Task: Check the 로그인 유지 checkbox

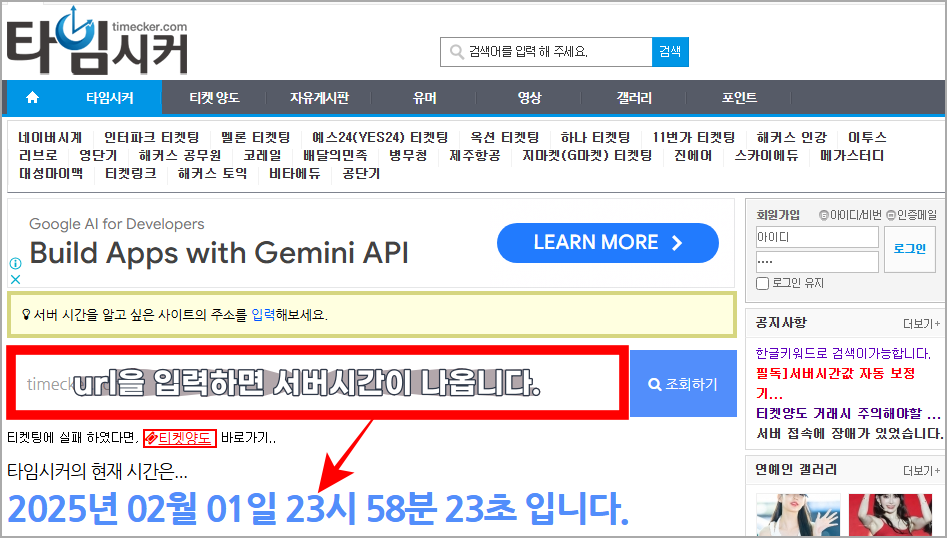Action: 763,283
